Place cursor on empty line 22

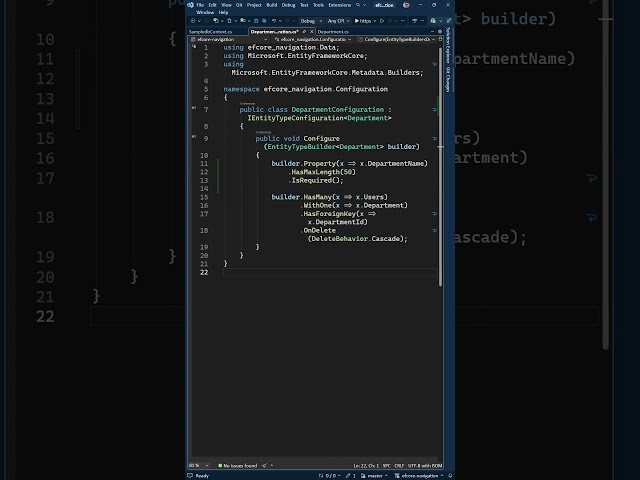click(x=330, y=272)
